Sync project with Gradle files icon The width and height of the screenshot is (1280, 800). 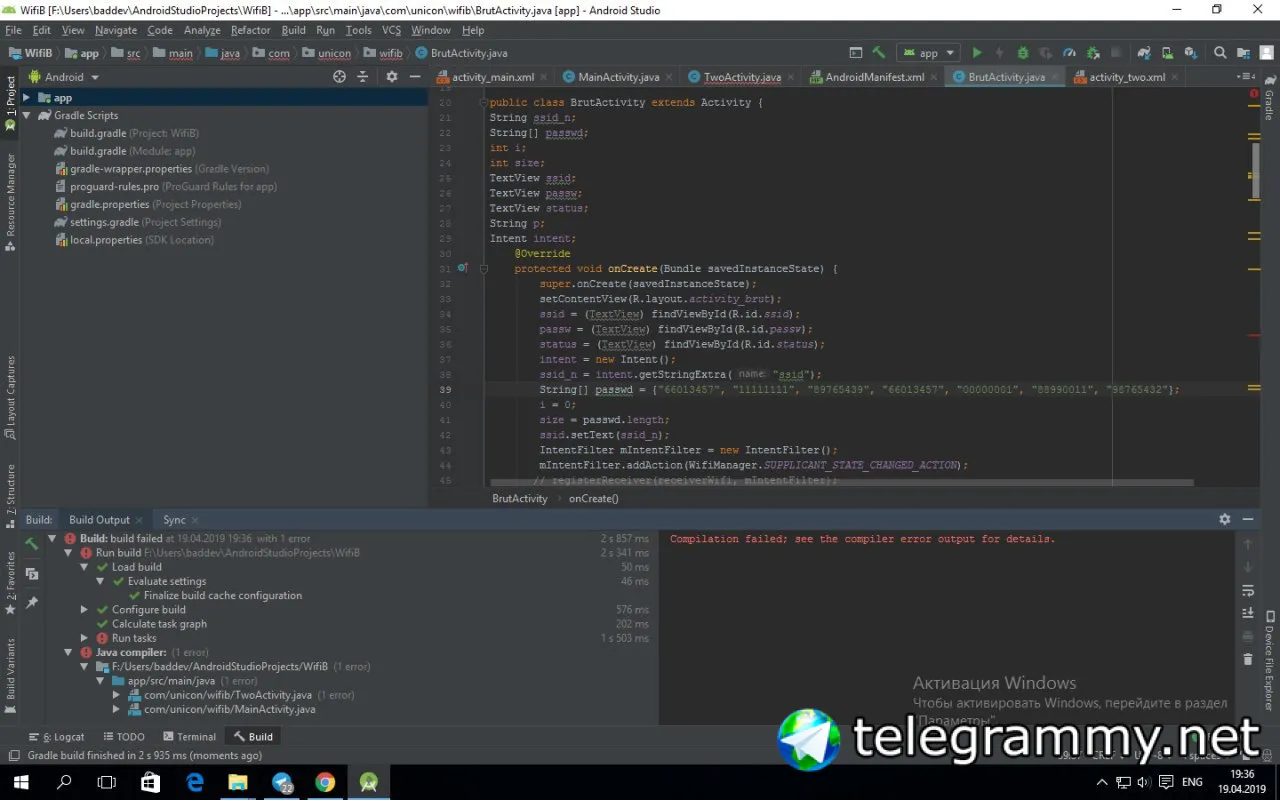pyautogui.click(x=1144, y=53)
